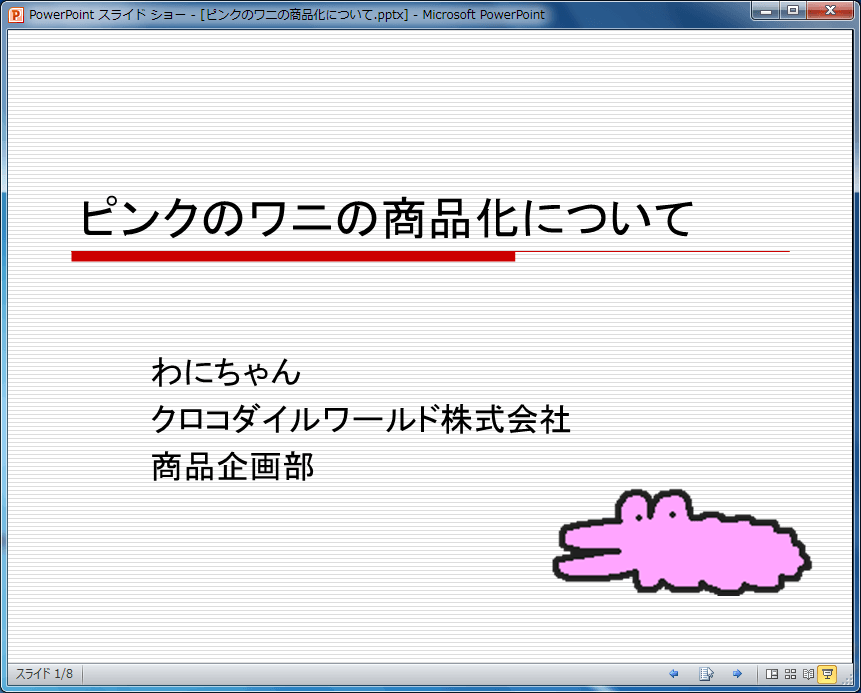Switch to Reading view
Viewport: 861px width, 693px height.
click(x=808, y=674)
